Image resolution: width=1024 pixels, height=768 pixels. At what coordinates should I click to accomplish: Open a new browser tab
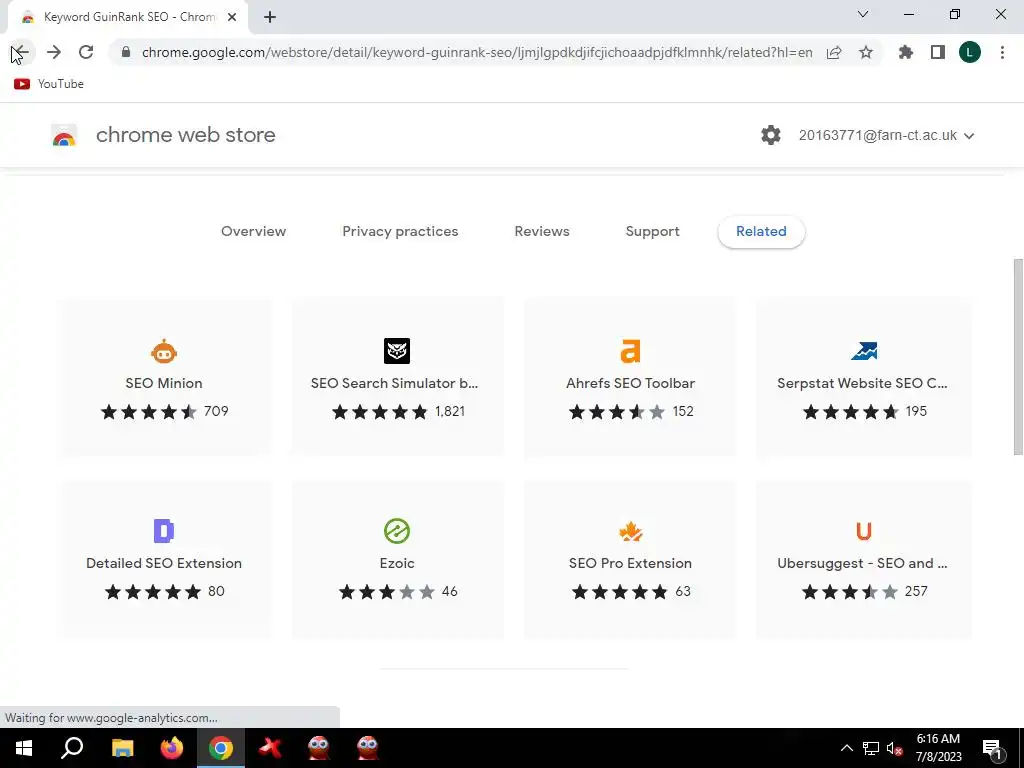(270, 17)
